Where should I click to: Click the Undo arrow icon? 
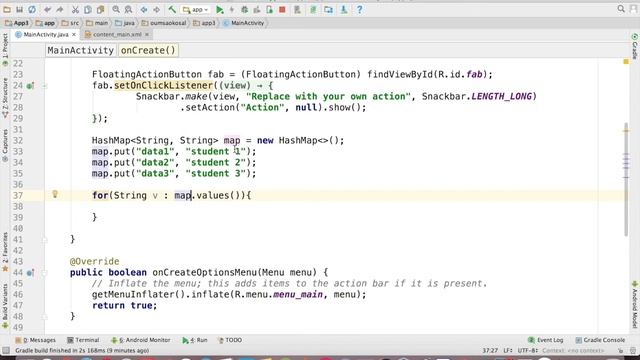[47, 9]
